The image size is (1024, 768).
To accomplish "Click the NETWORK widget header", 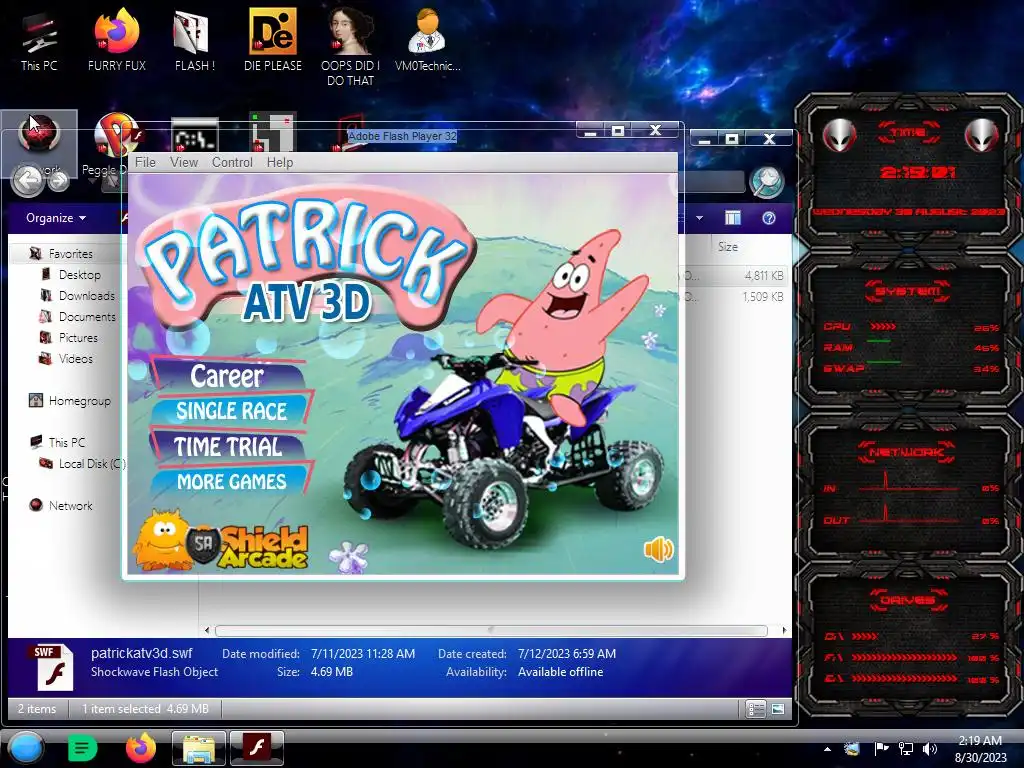I will (908, 451).
